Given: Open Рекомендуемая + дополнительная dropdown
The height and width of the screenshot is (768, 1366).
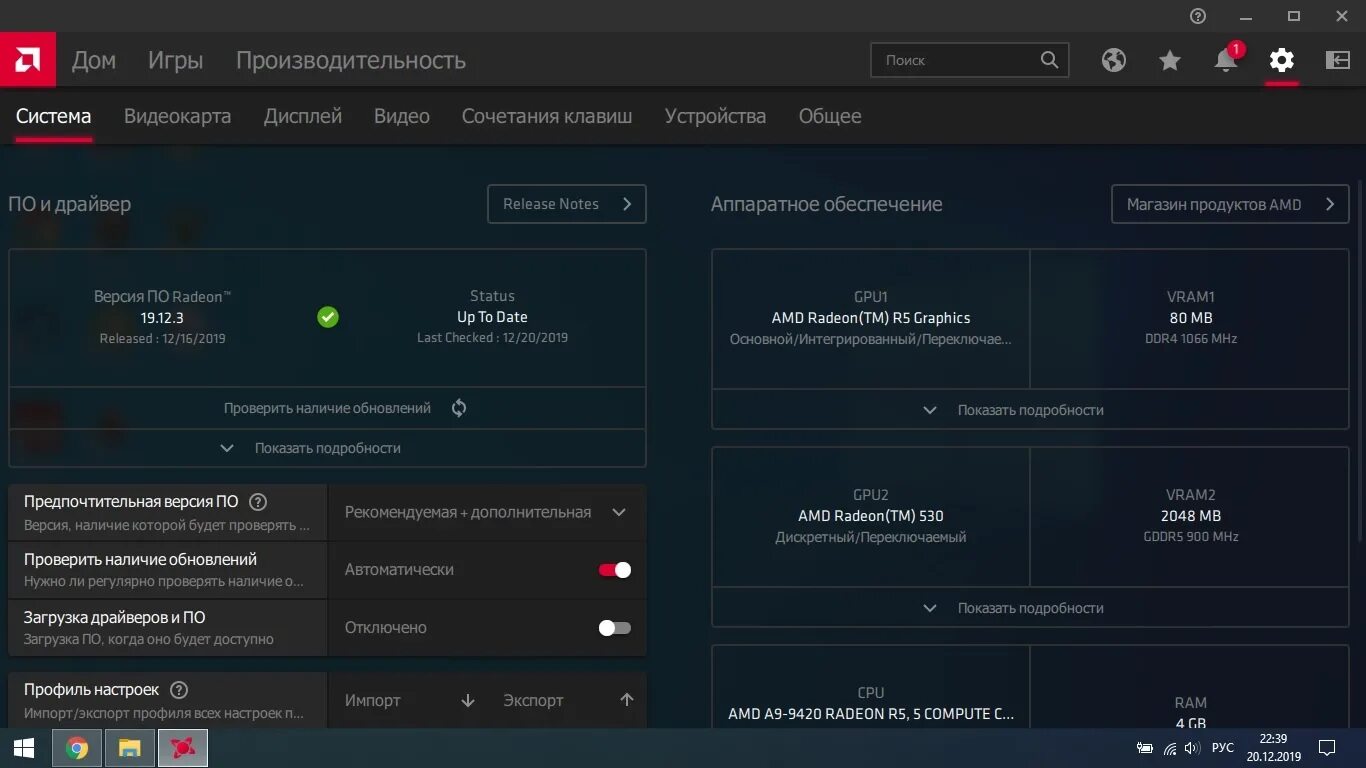Looking at the screenshot, I should tap(487, 512).
